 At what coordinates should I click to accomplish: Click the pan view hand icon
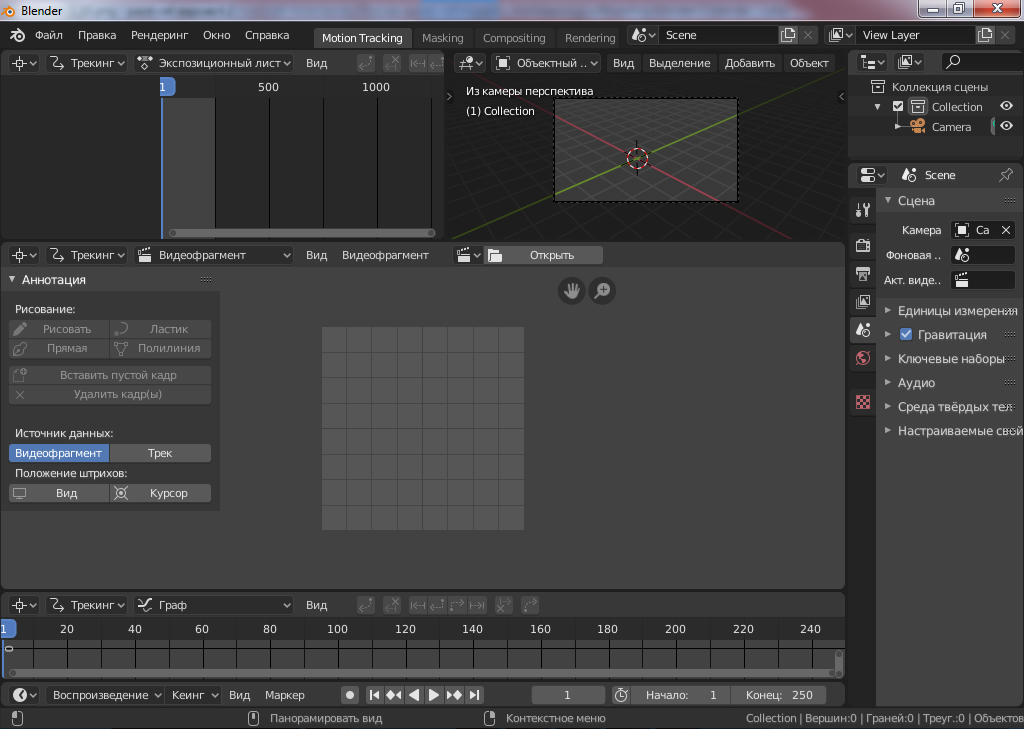[571, 291]
